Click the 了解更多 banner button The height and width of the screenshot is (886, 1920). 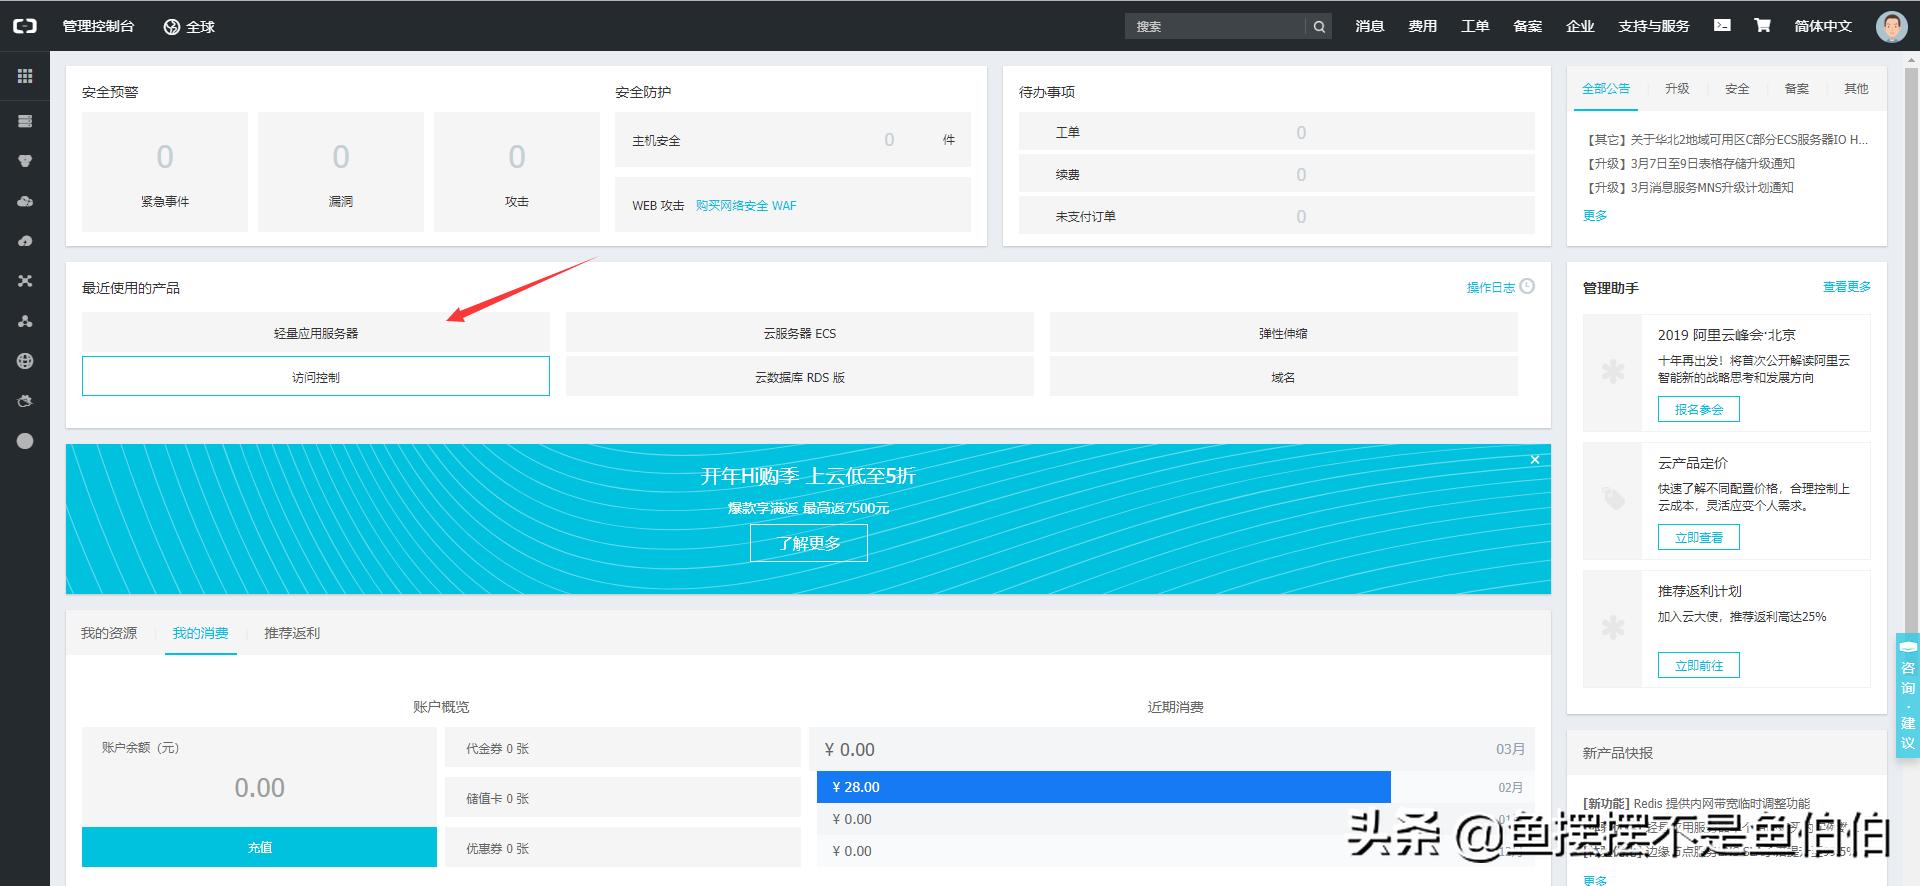pyautogui.click(x=809, y=543)
